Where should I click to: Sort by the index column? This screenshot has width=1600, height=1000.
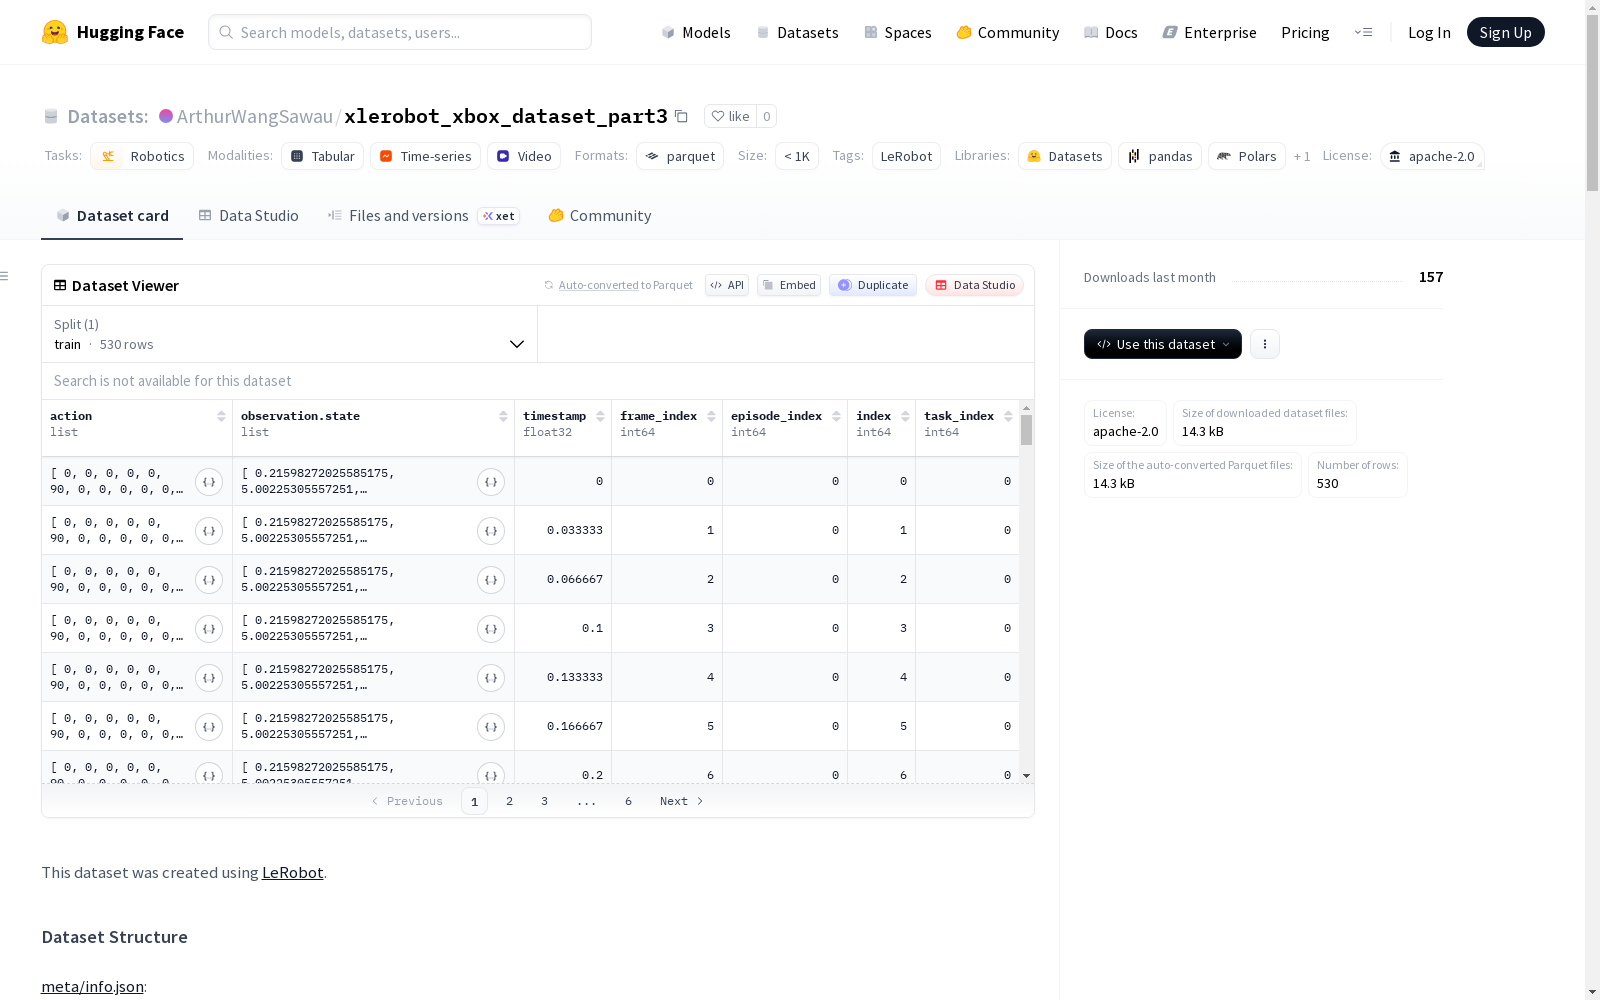[905, 416]
